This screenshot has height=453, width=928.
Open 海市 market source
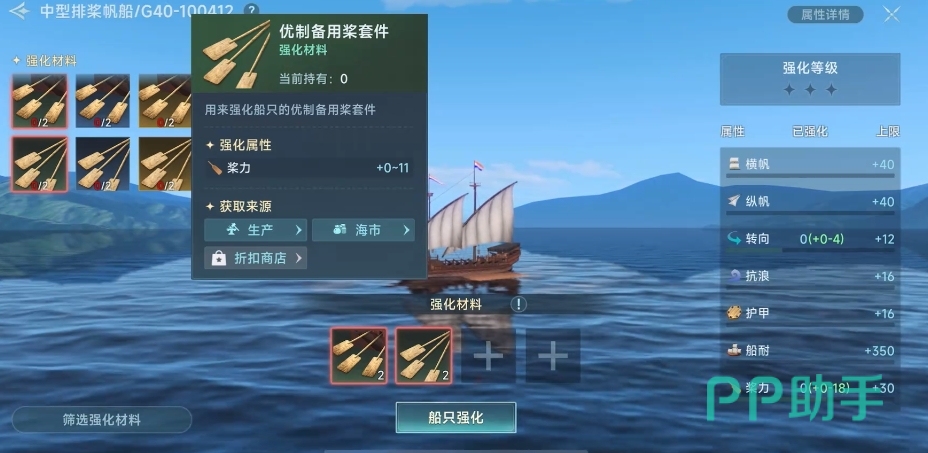(x=363, y=230)
